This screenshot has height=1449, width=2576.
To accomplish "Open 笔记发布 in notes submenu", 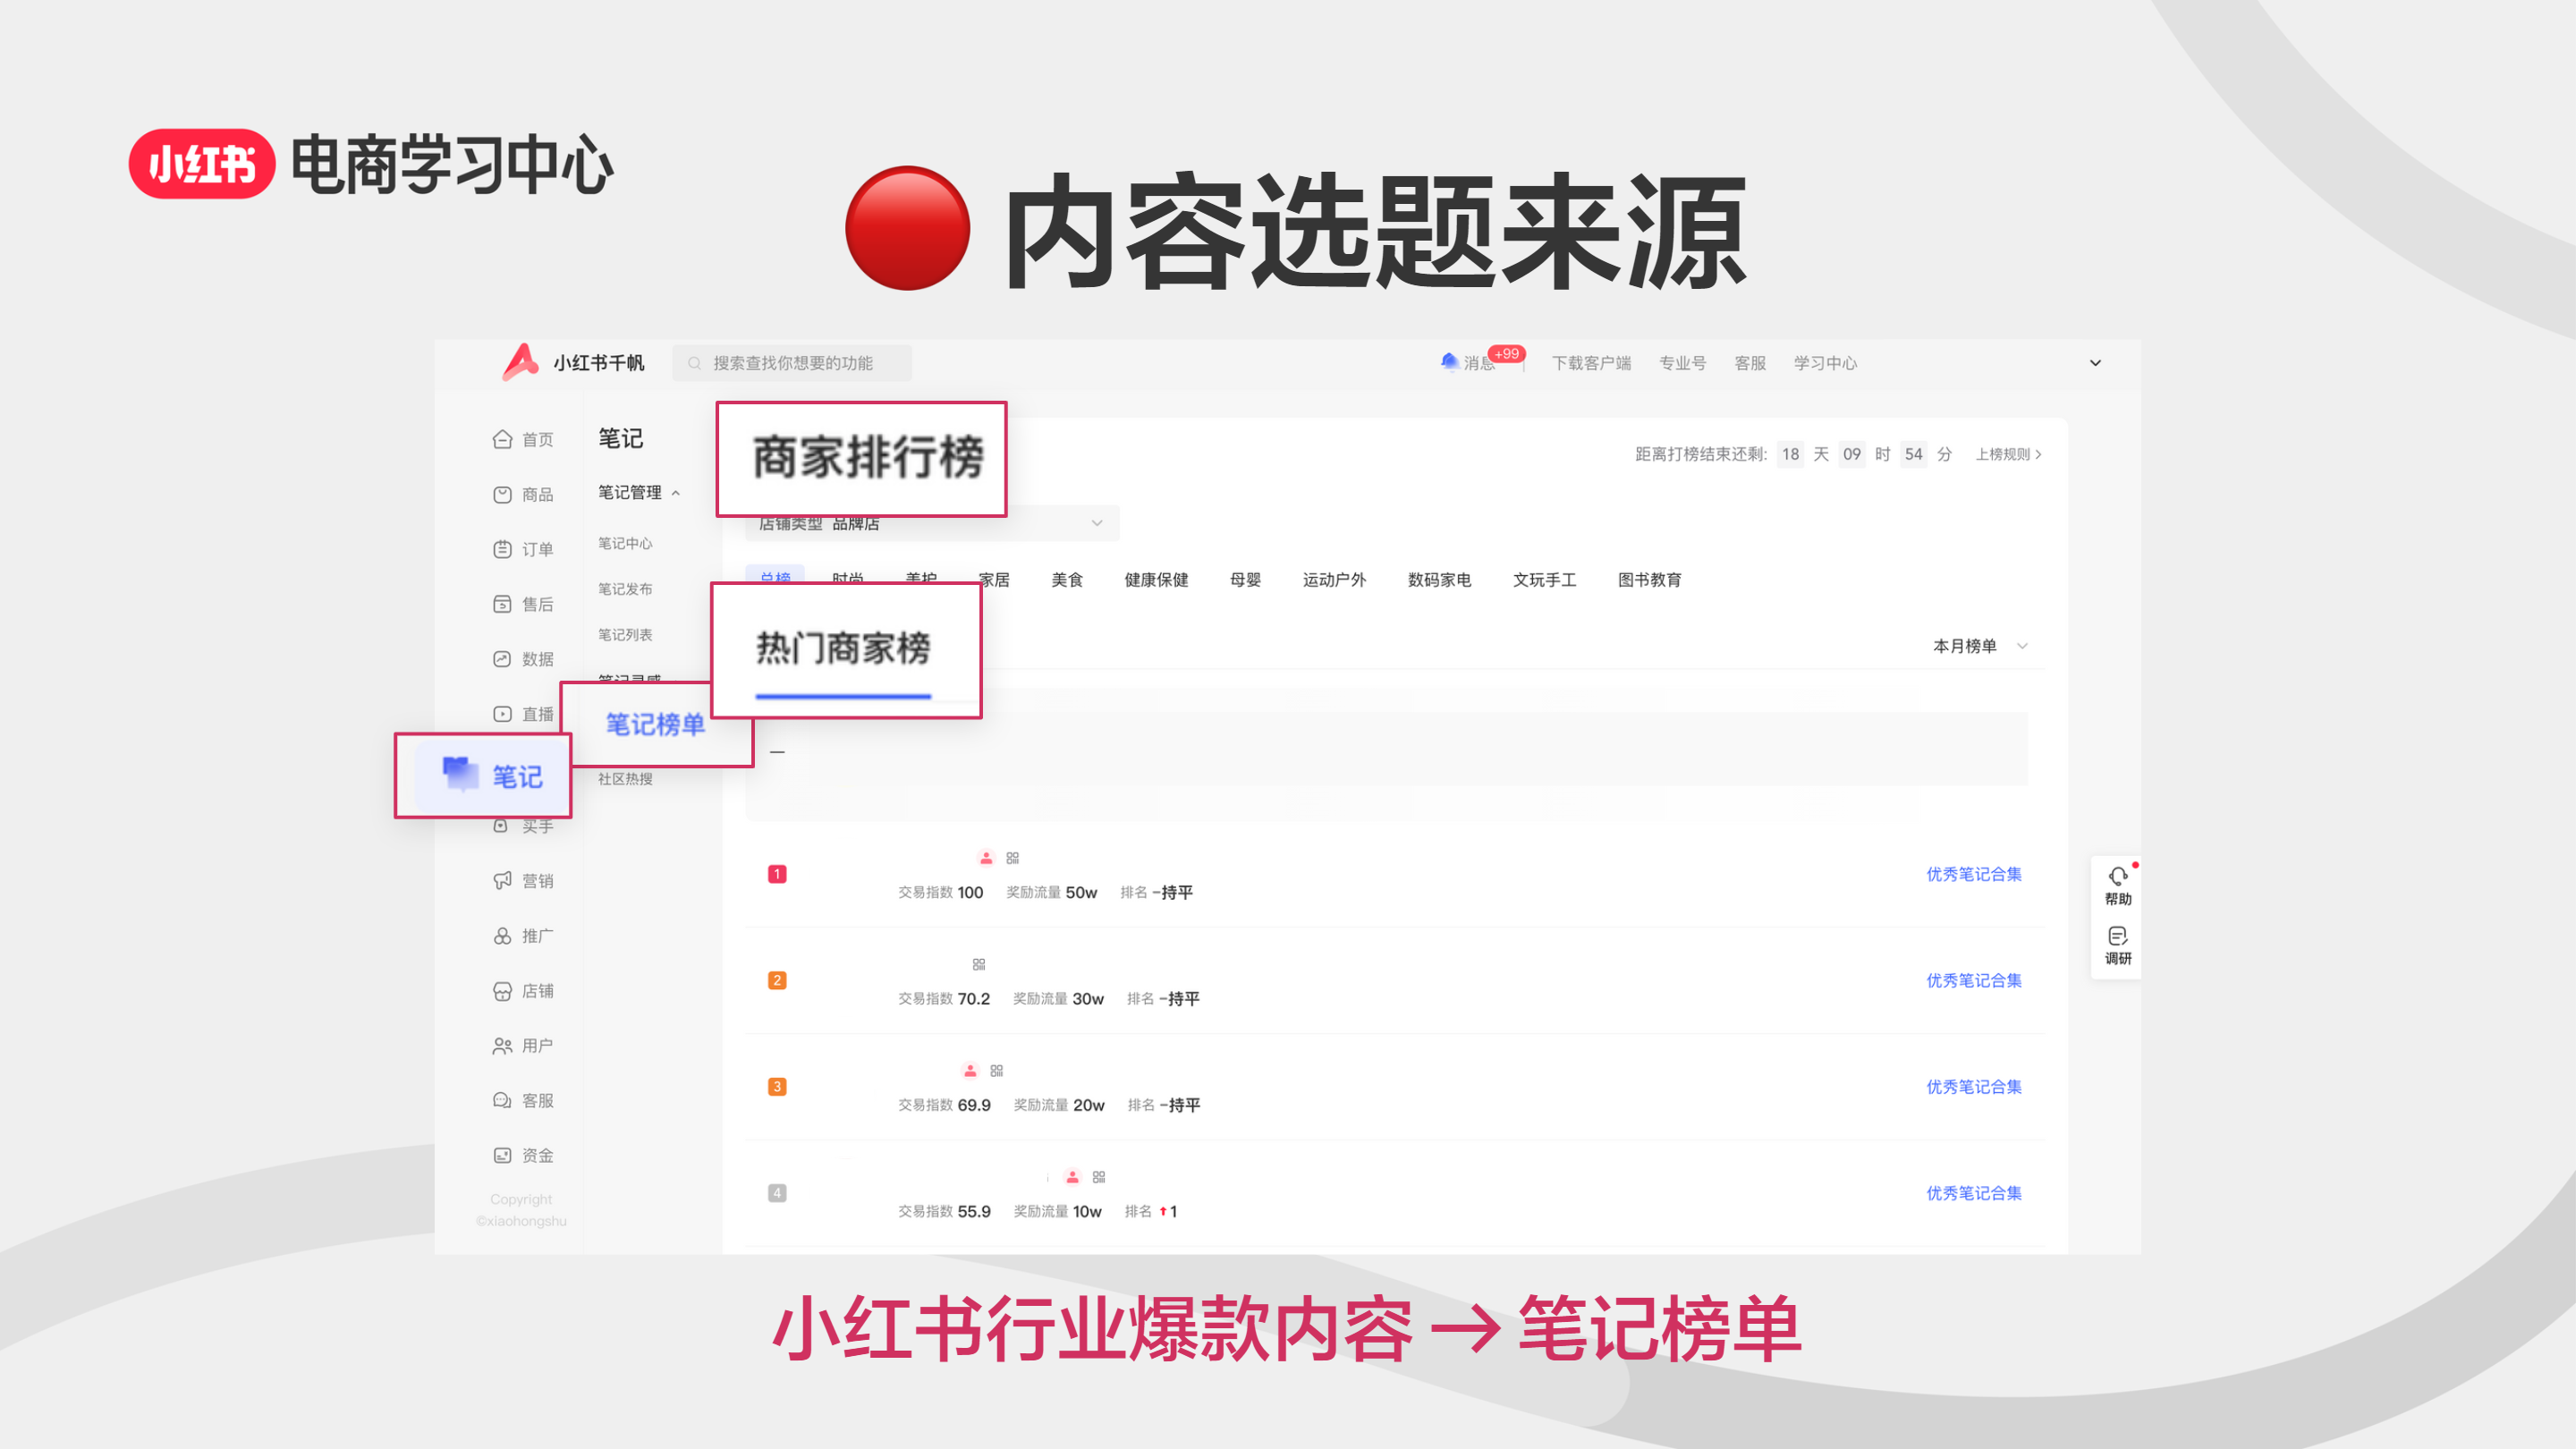I will [x=625, y=589].
